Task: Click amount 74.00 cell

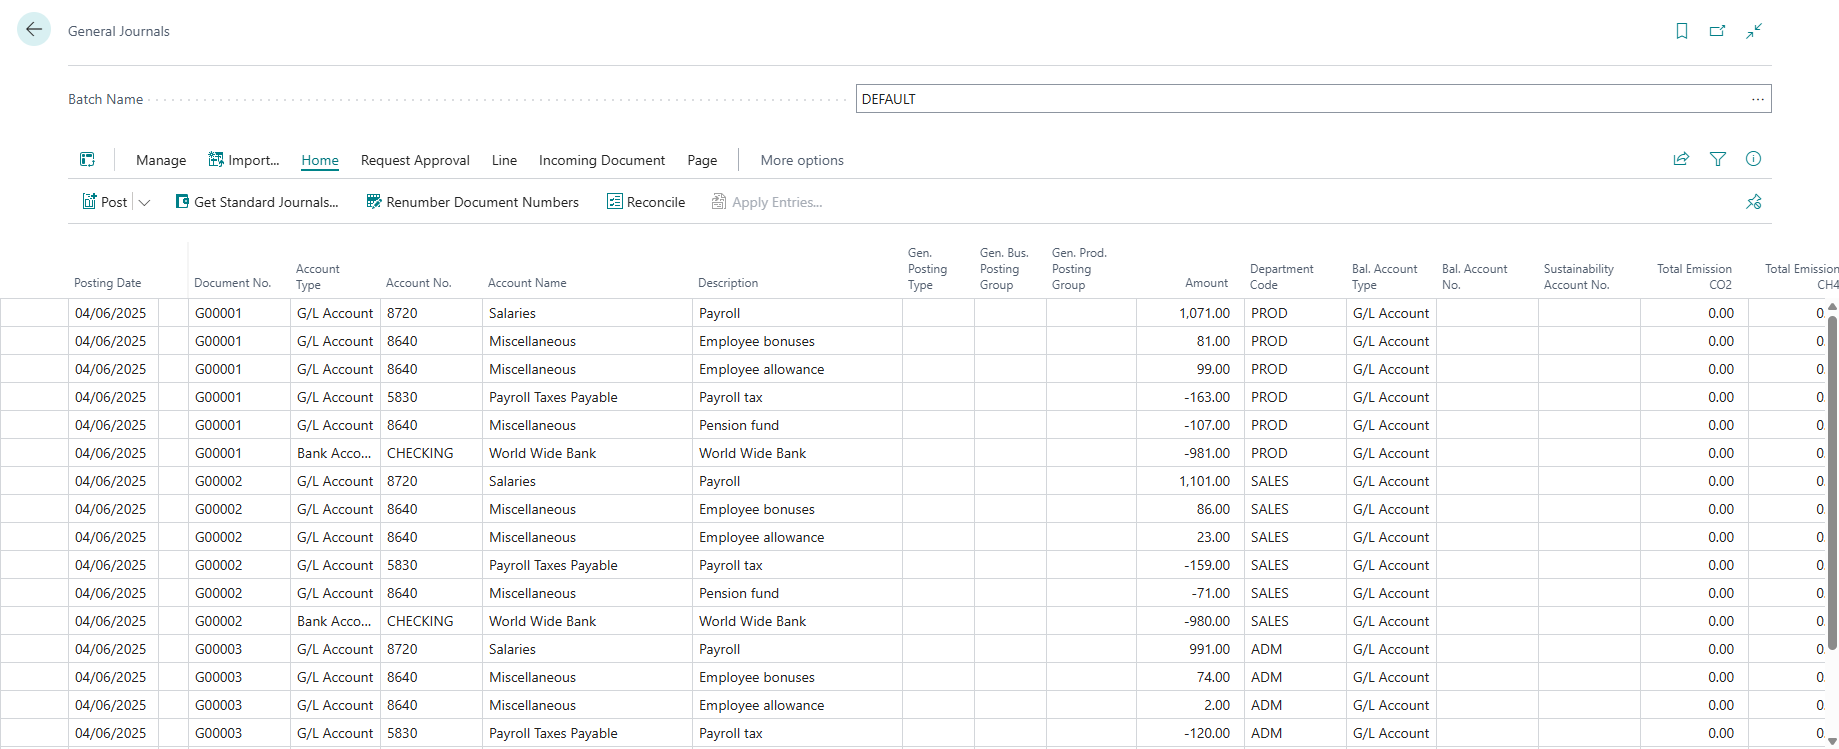Action: pos(1190,677)
